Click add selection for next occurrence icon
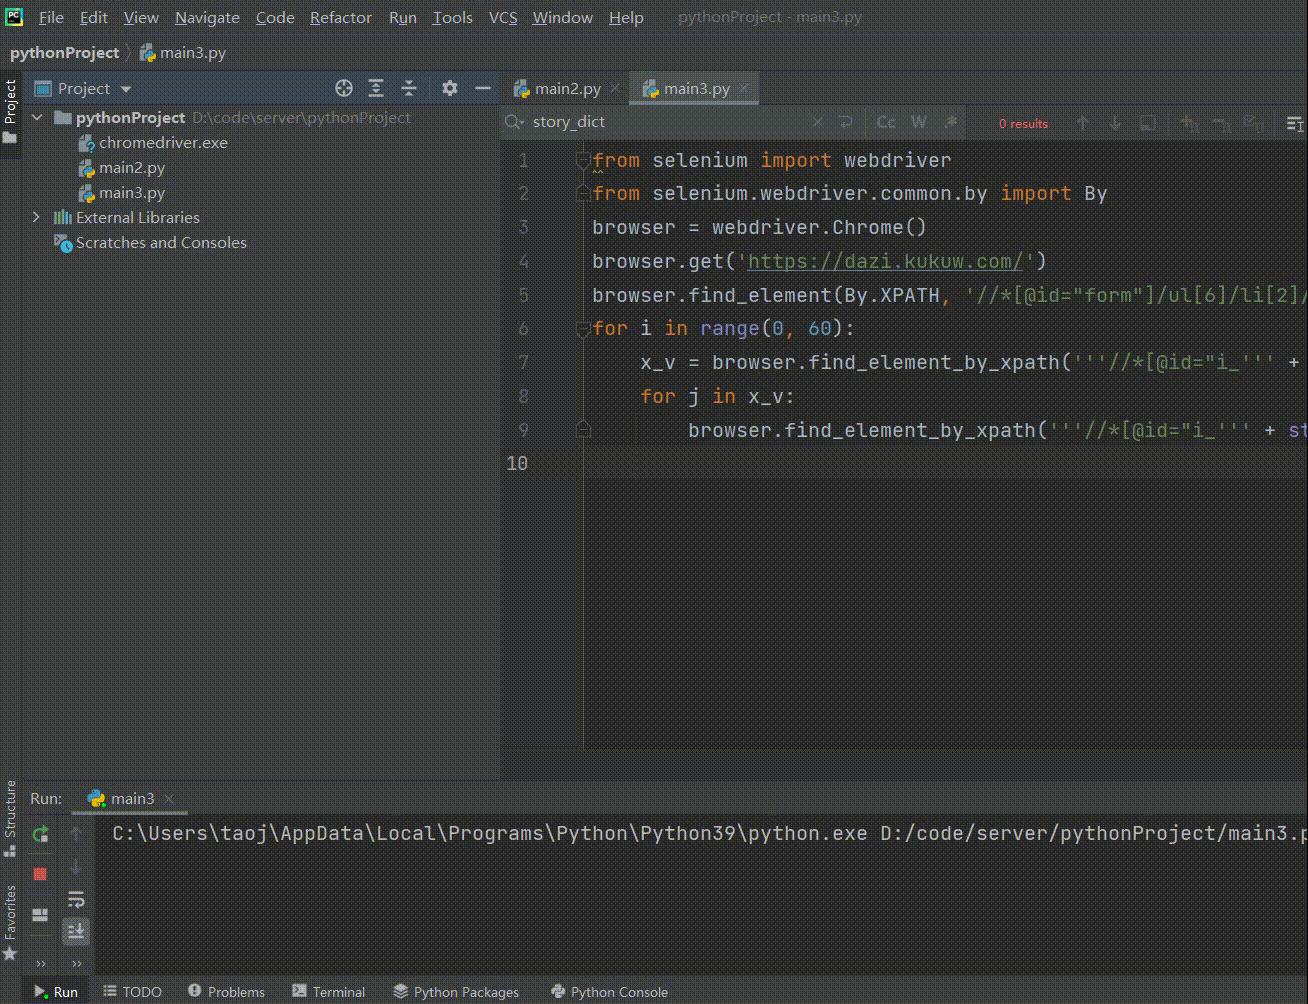 pos(1189,123)
